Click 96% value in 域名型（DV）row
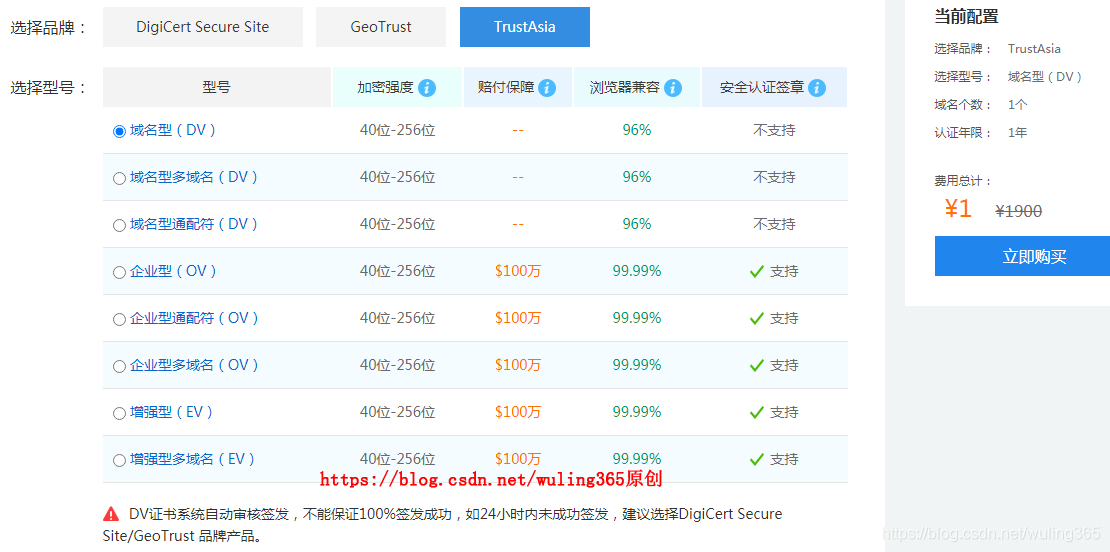1110x552 pixels. pyautogui.click(x=637, y=130)
